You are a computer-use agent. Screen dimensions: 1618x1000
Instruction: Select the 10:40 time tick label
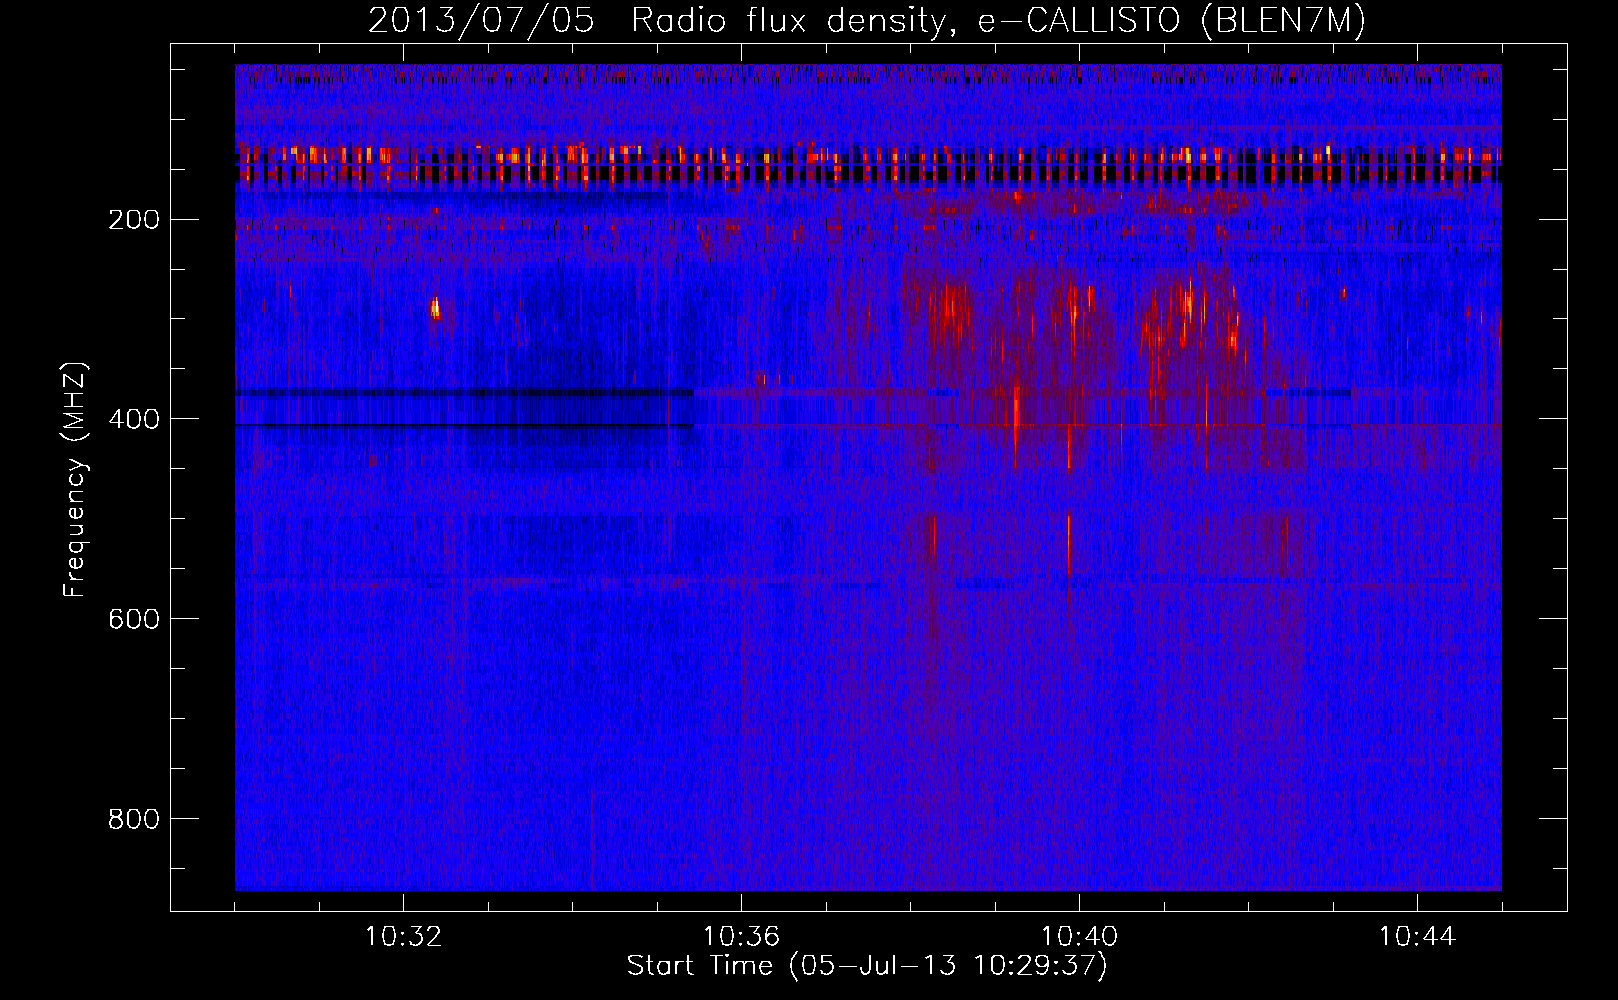click(x=1079, y=937)
